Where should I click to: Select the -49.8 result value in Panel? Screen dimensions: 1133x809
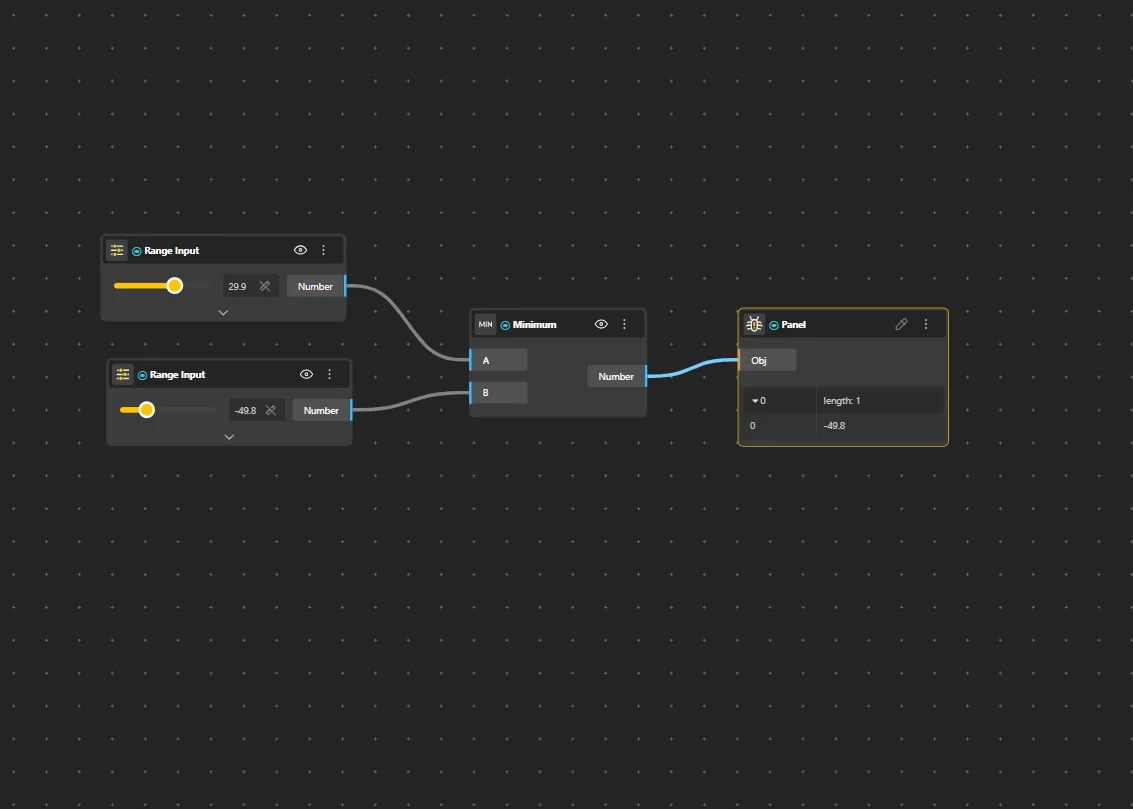pyautogui.click(x=835, y=425)
